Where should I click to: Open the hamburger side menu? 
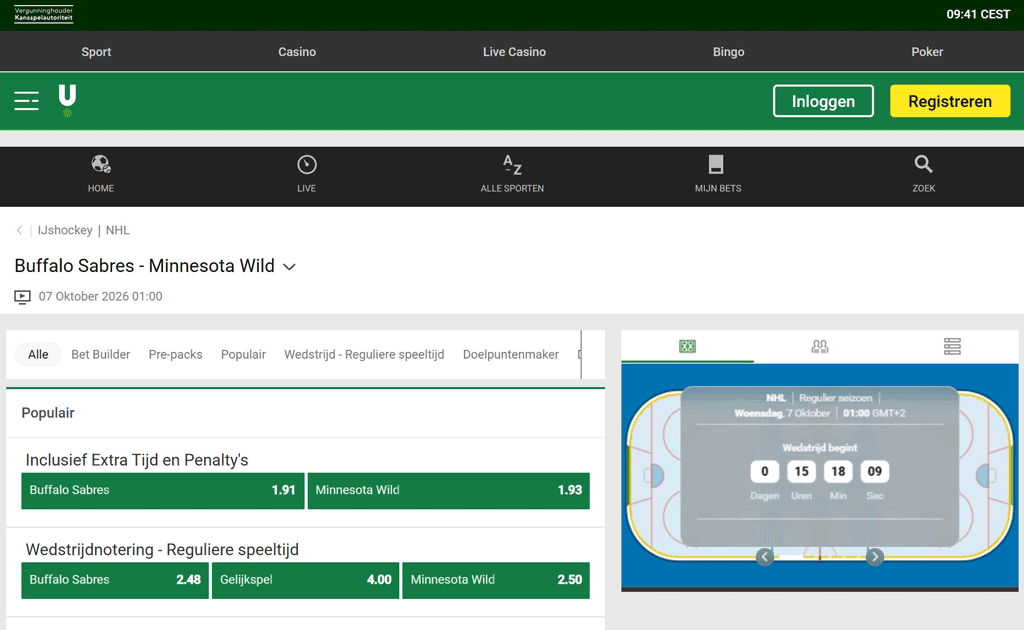(x=27, y=101)
